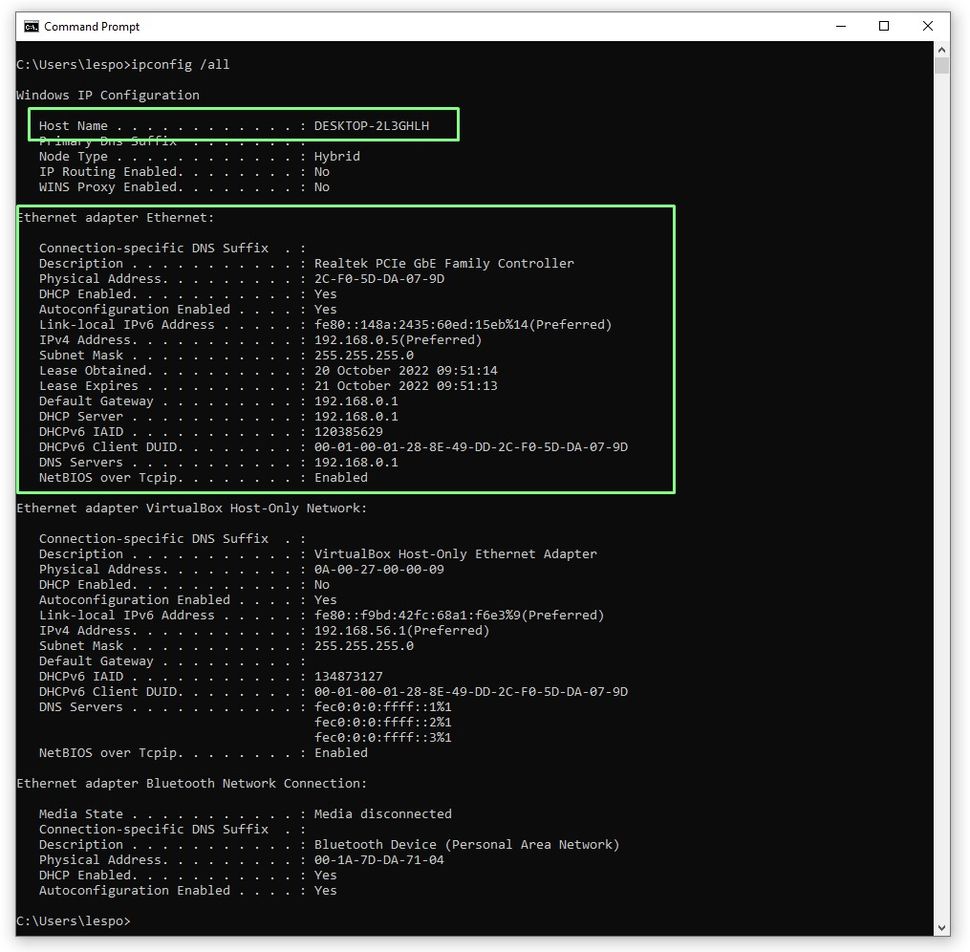Click the Bluetooth Network Connection section header
The height and width of the screenshot is (952, 970).
coord(195,783)
